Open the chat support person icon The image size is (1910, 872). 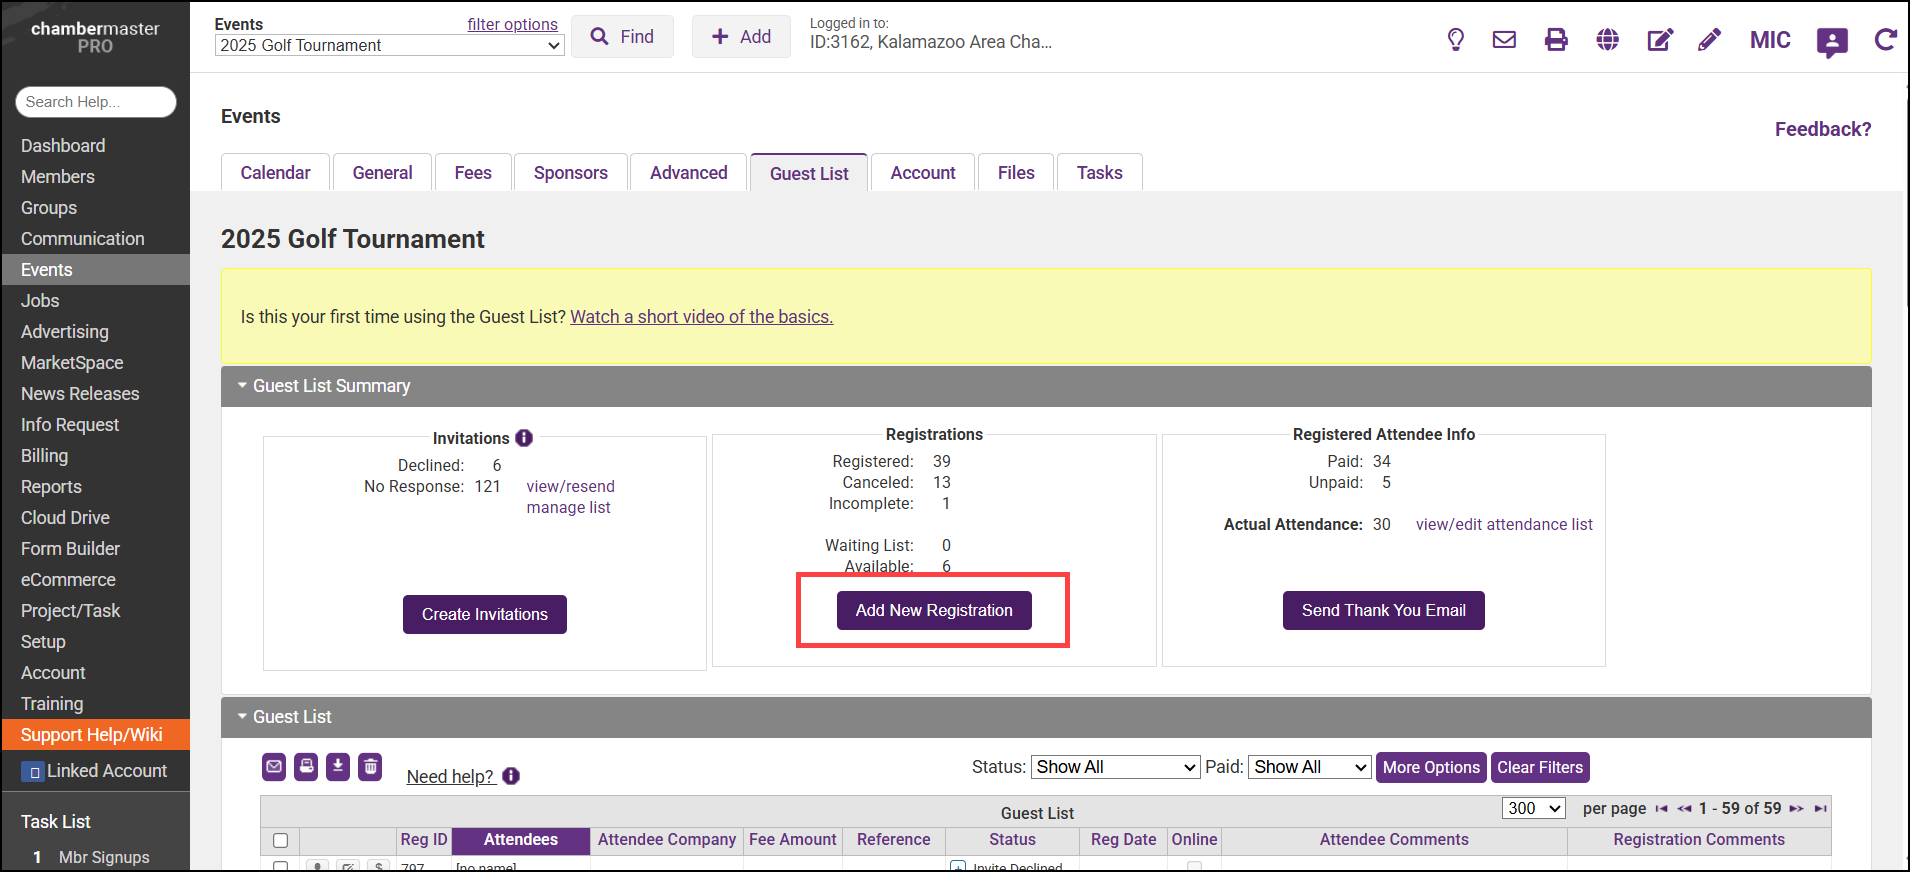(1831, 42)
